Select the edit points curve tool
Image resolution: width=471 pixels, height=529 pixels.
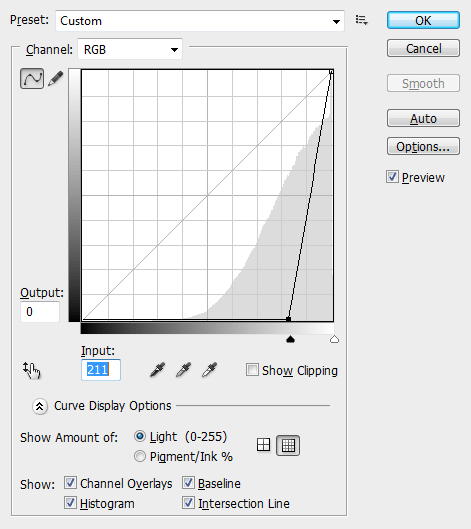pos(32,79)
